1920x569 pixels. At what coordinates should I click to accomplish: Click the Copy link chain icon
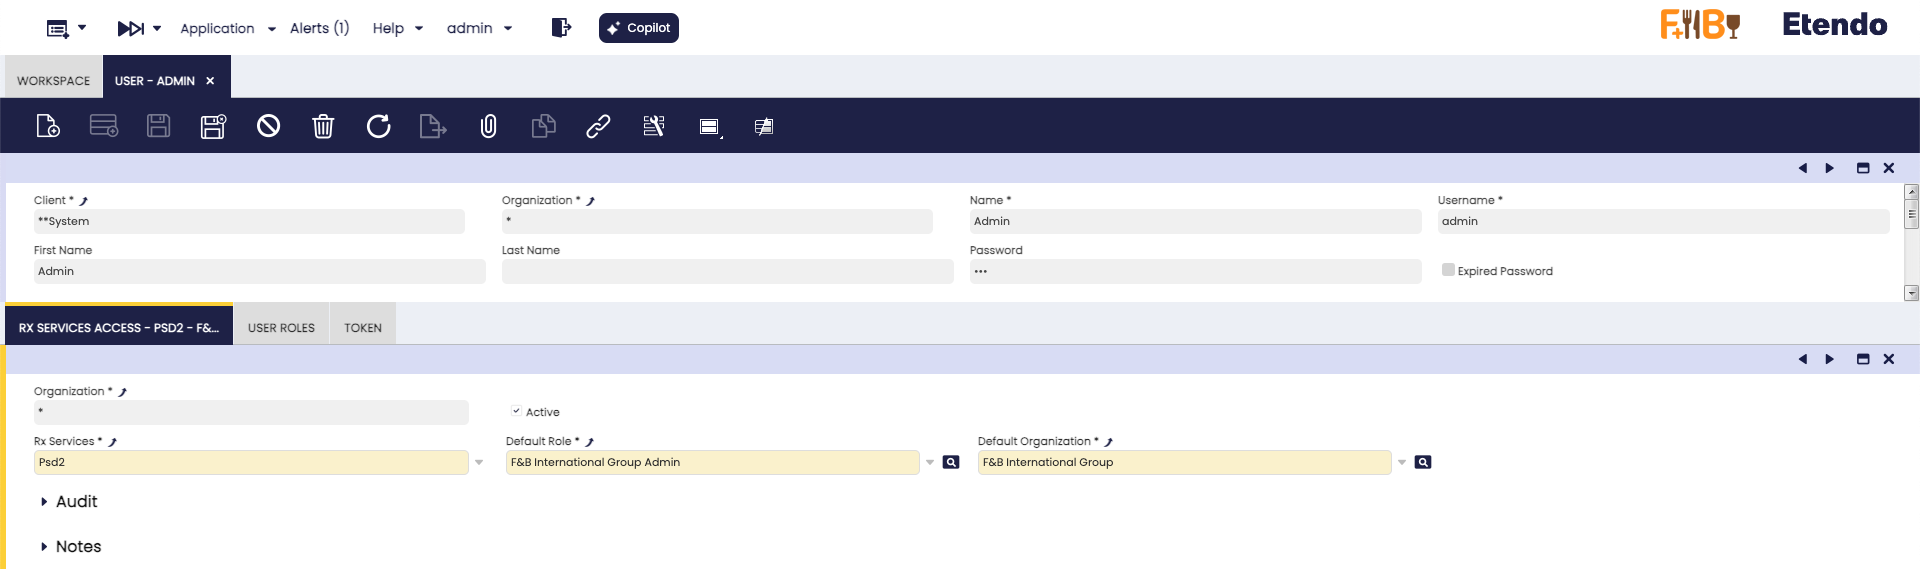click(598, 126)
